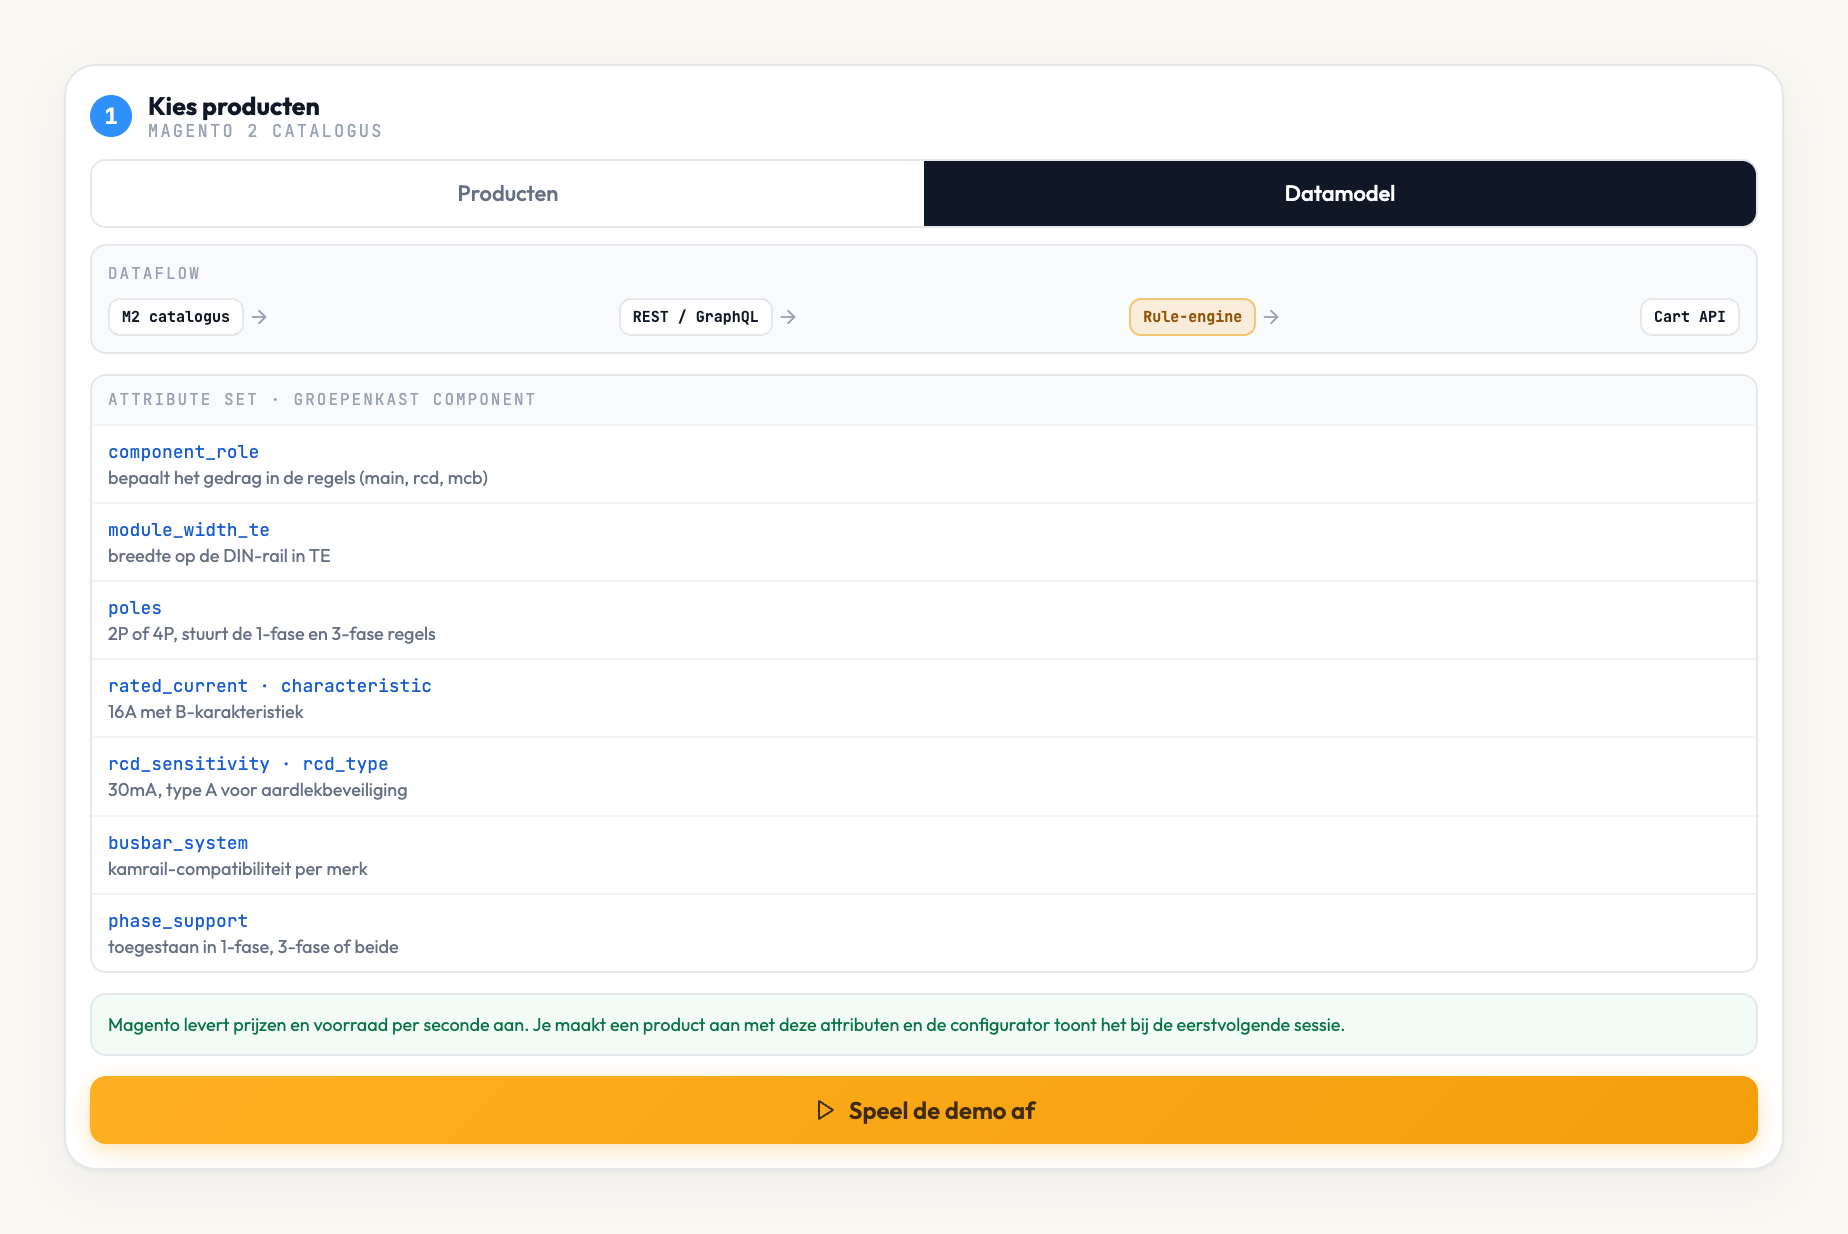Click the green Magento levert prijzen notice
Image resolution: width=1848 pixels, height=1234 pixels.
coord(924,1024)
